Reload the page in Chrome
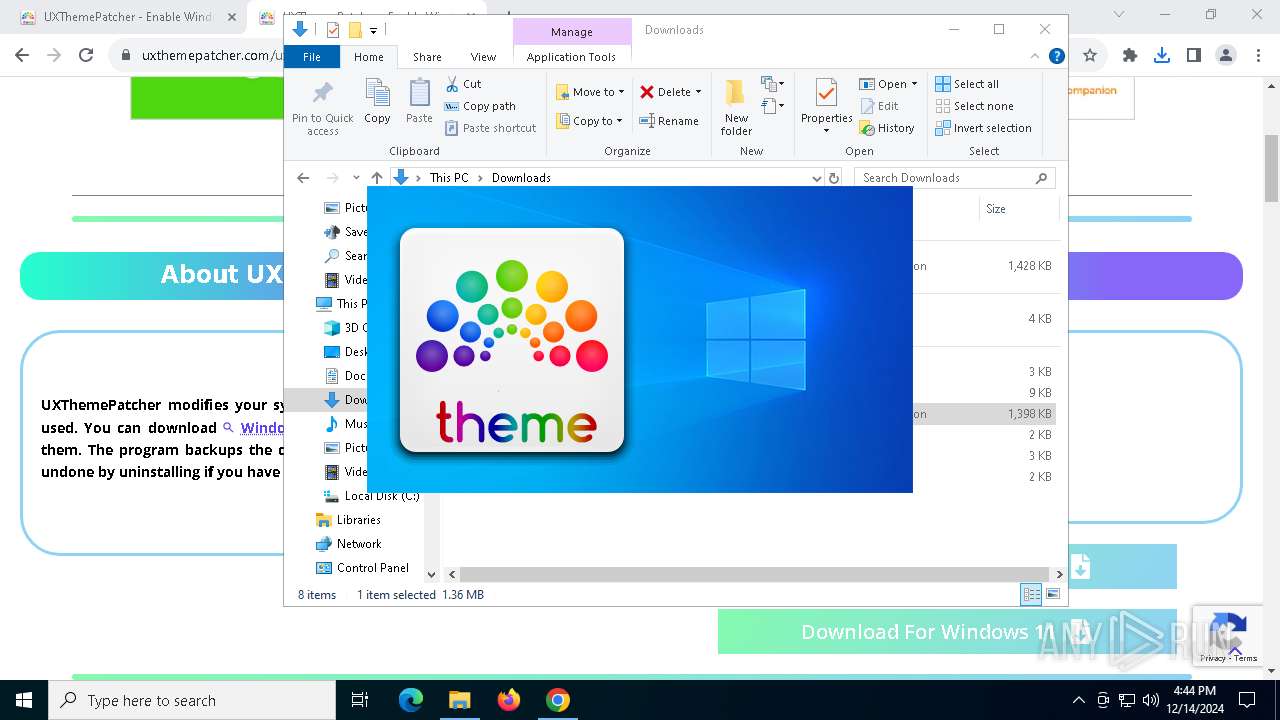 [x=86, y=56]
